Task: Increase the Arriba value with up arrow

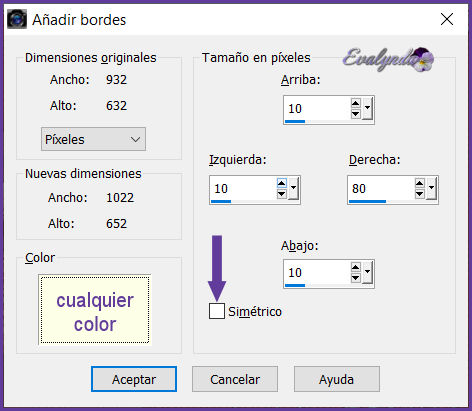Action: point(356,103)
